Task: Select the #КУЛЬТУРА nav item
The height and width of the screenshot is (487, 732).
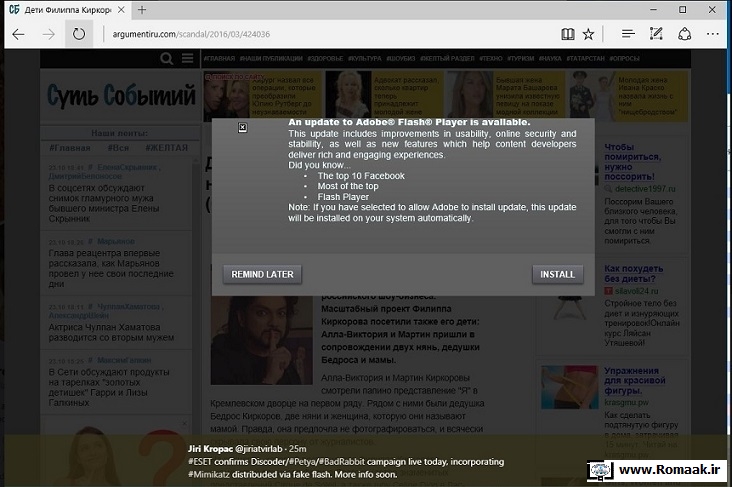Action: coord(365,58)
